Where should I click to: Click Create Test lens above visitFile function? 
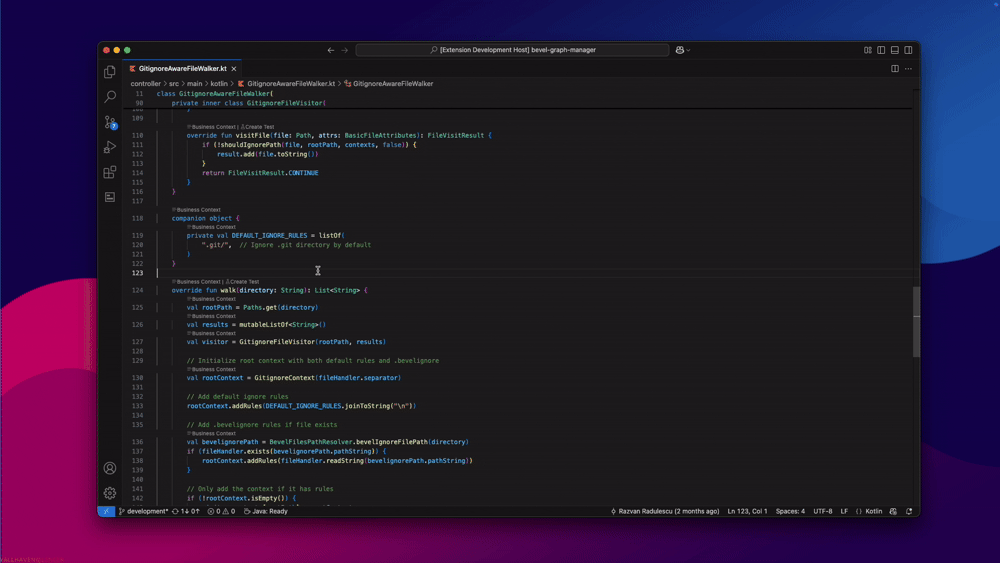click(259, 127)
